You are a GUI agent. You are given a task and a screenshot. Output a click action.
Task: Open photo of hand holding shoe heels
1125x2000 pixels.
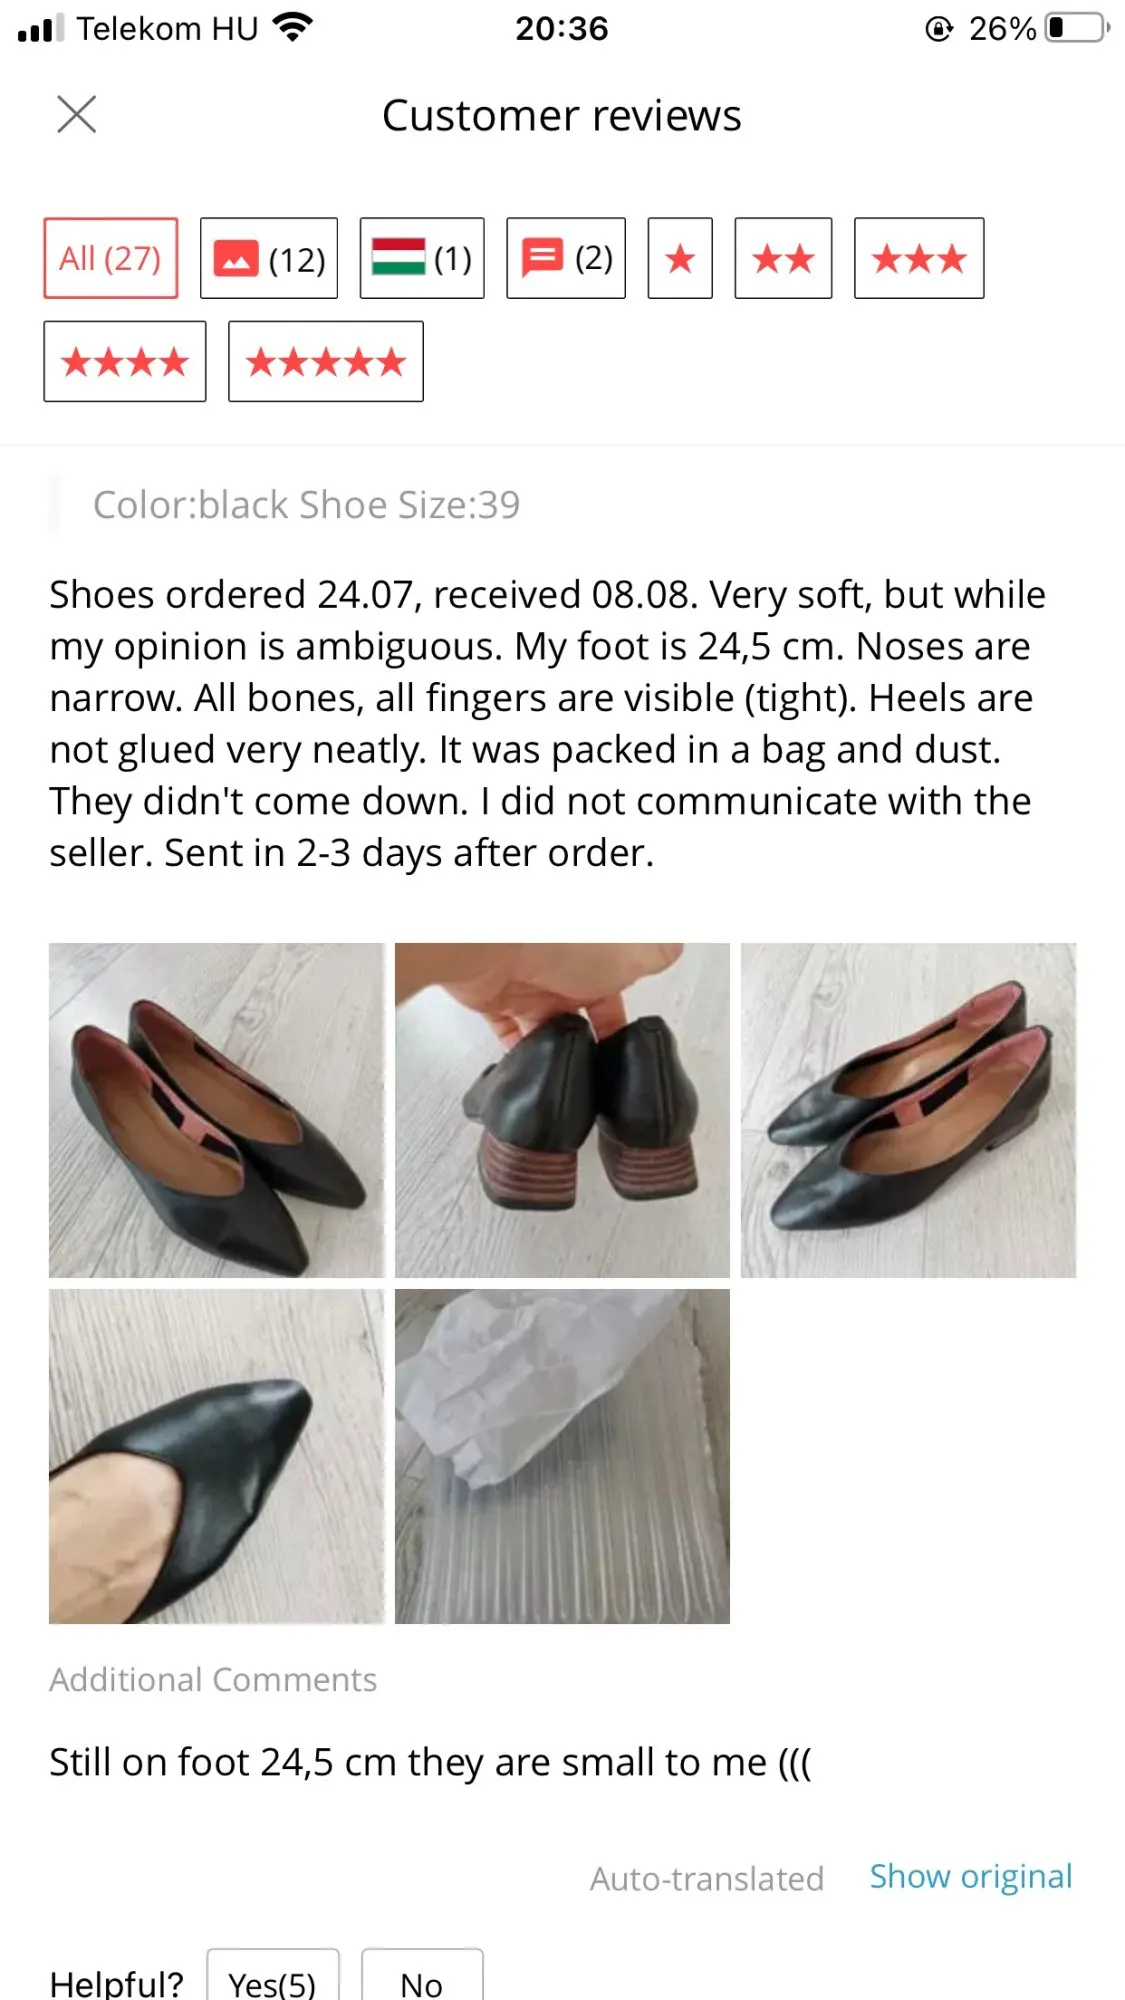[562, 1110]
